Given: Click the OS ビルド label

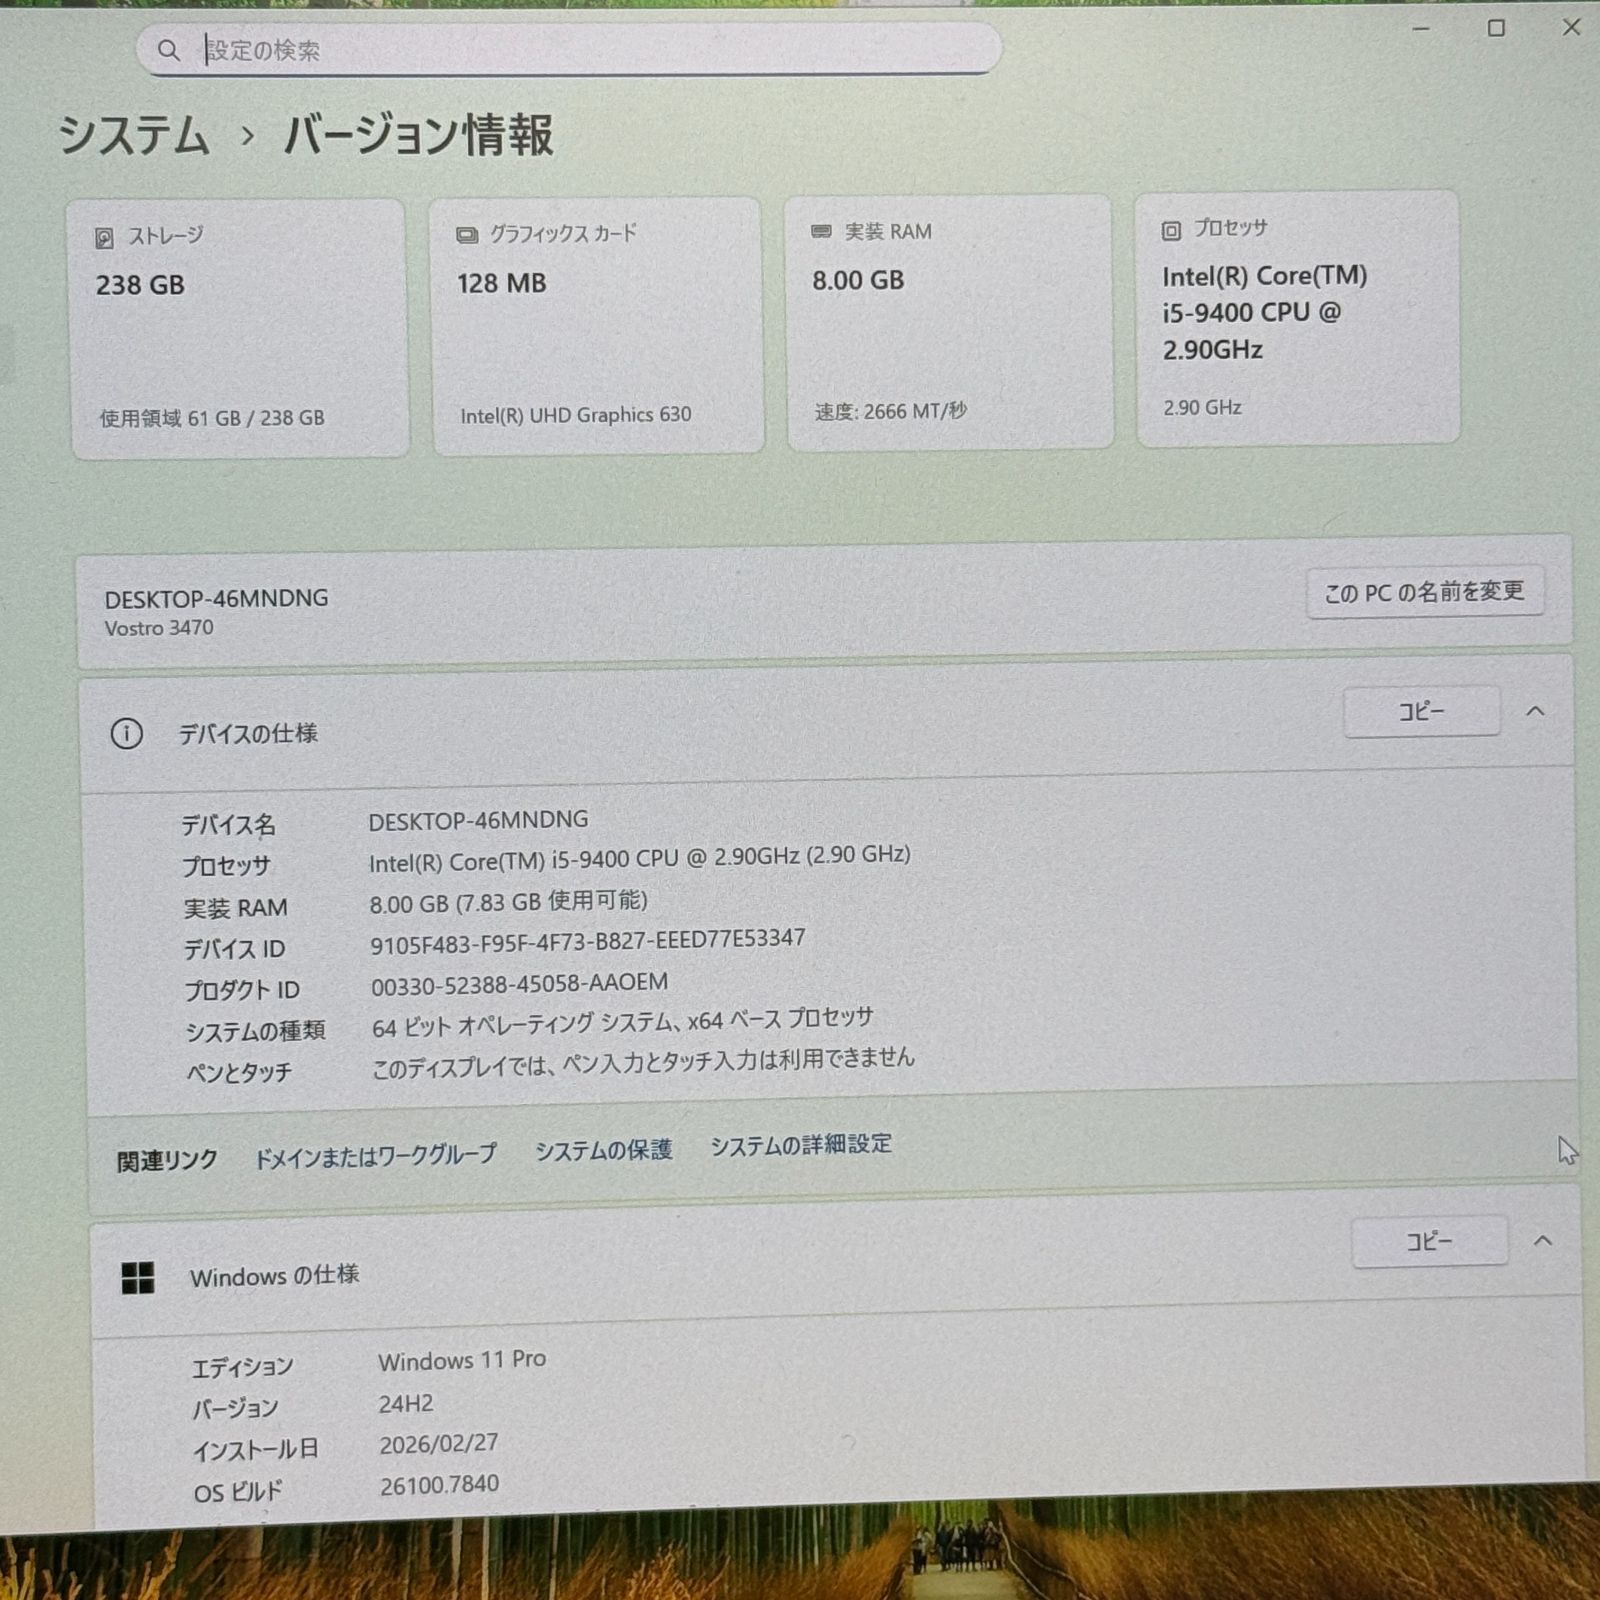Looking at the screenshot, I should 238,1492.
